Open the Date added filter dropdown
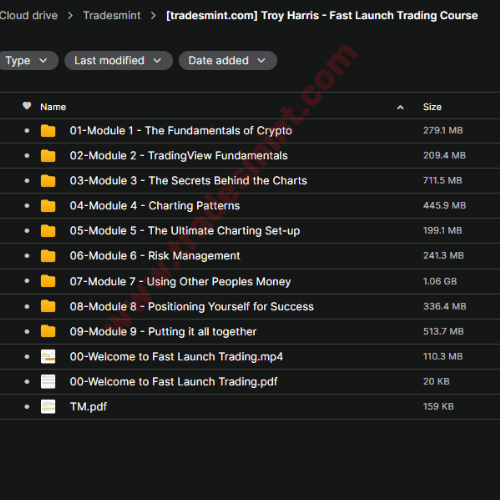The width and height of the screenshot is (500, 500). pos(228,61)
